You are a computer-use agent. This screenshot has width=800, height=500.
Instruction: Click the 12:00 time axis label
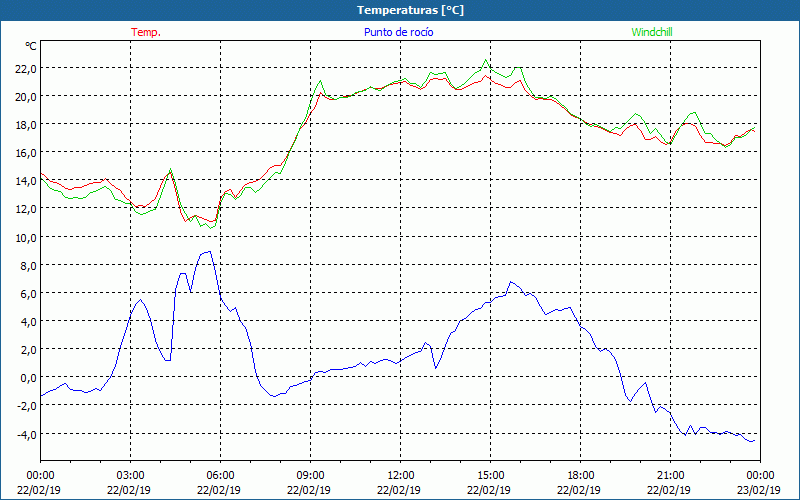[401, 476]
